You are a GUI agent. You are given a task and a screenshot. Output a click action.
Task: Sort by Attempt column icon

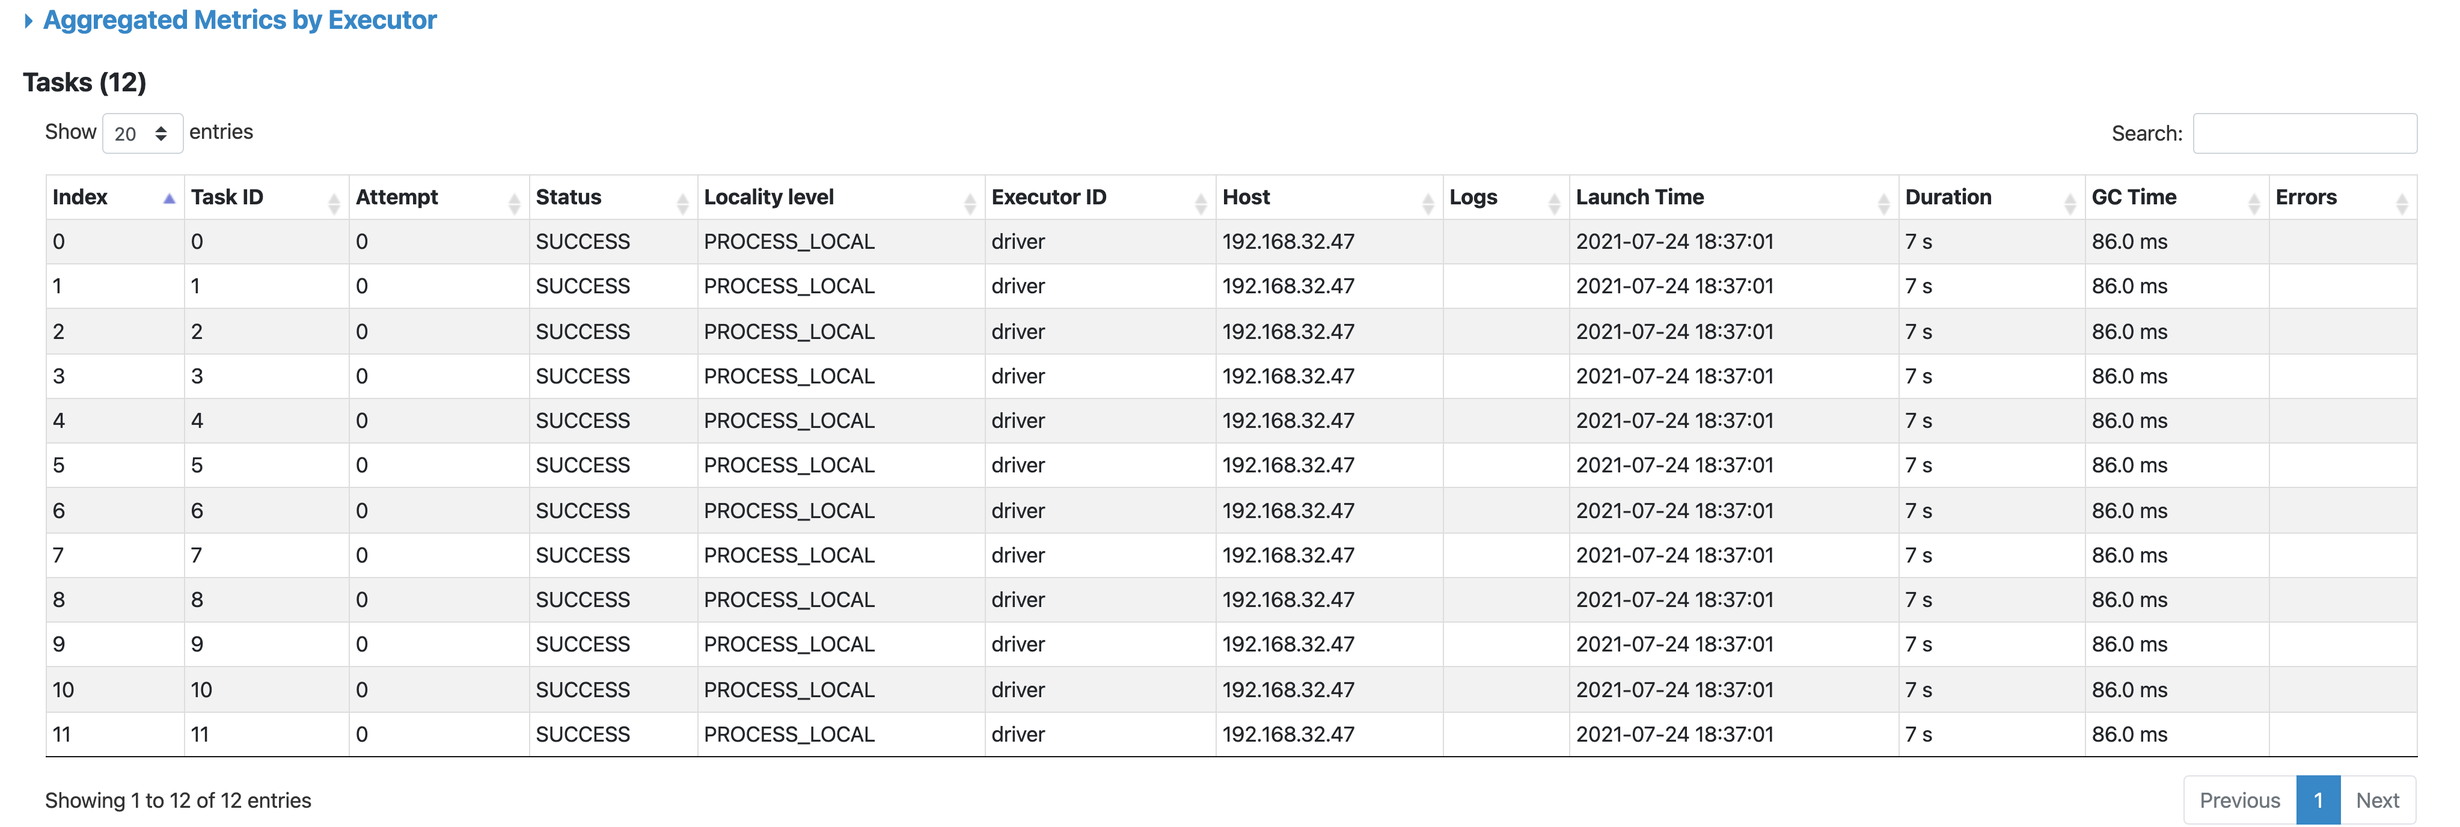click(514, 203)
